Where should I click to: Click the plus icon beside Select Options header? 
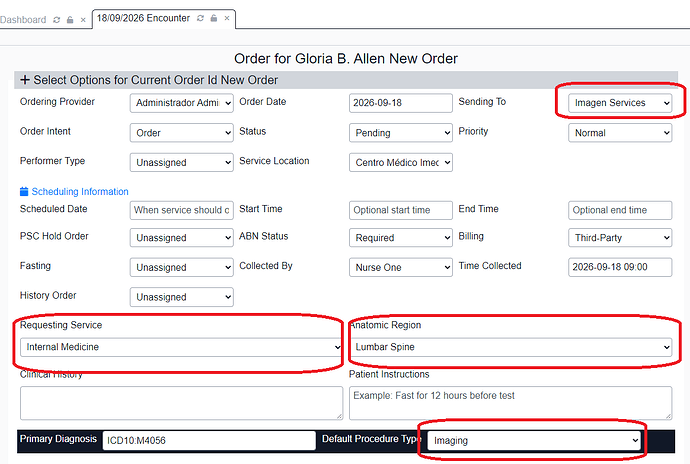[x=25, y=80]
